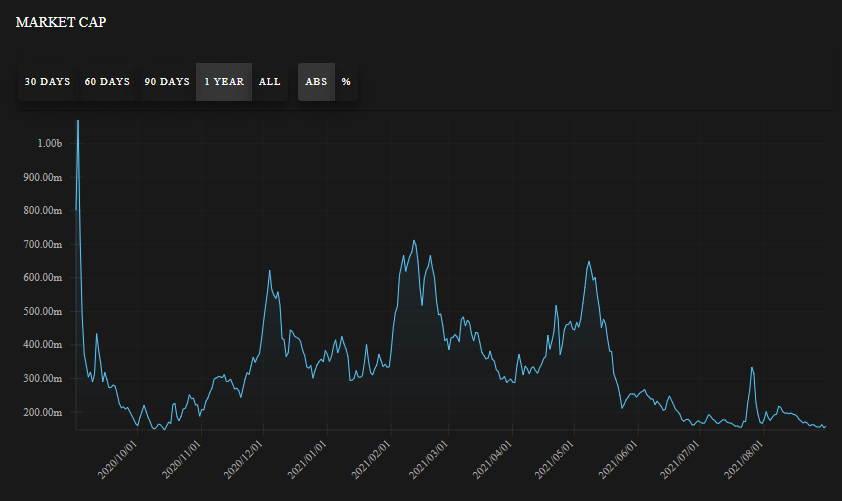Viewport: 842px width, 501px height.
Task: Click the 2021/06/01 date label
Action: click(618, 460)
